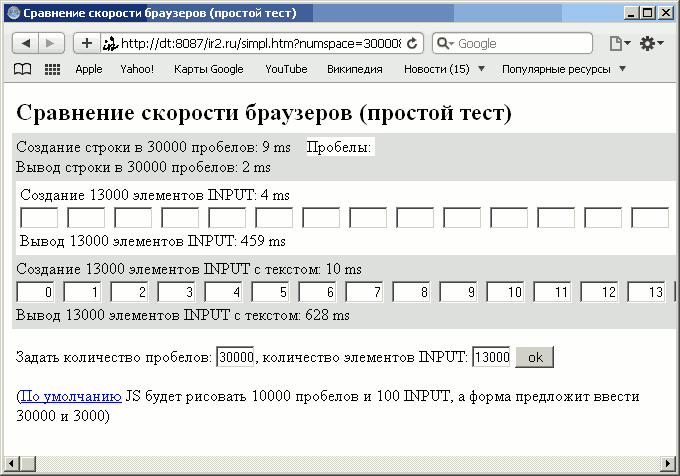The height and width of the screenshot is (476, 680).
Task: Click the input box containing 5
Action: (270, 292)
